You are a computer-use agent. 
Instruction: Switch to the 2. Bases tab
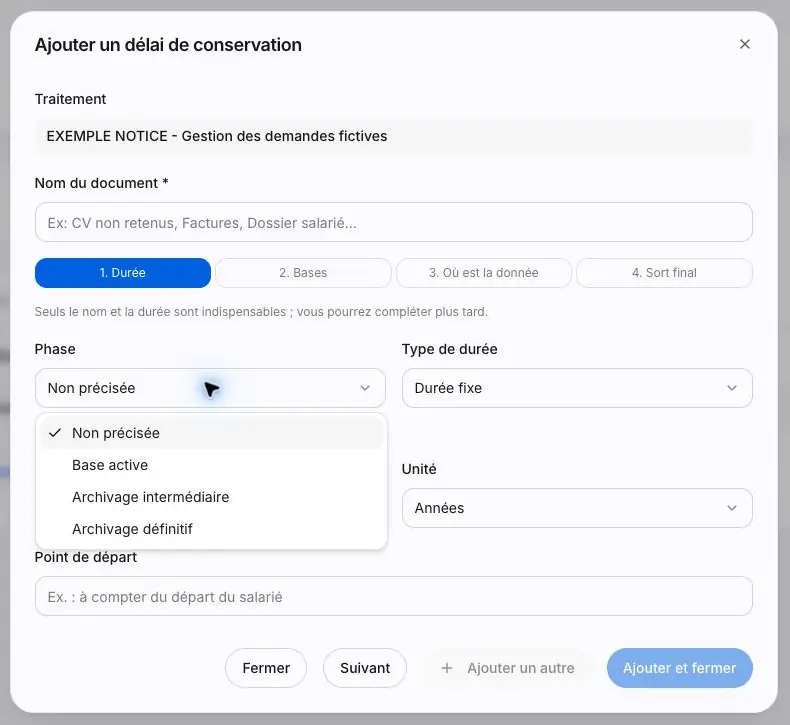303,273
